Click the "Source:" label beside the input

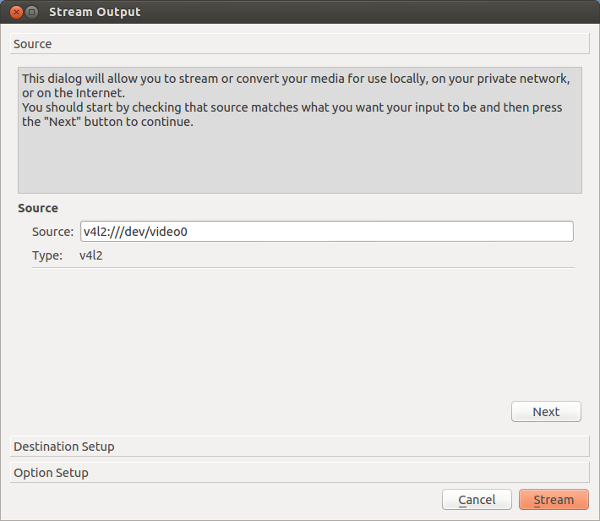[x=52, y=231]
